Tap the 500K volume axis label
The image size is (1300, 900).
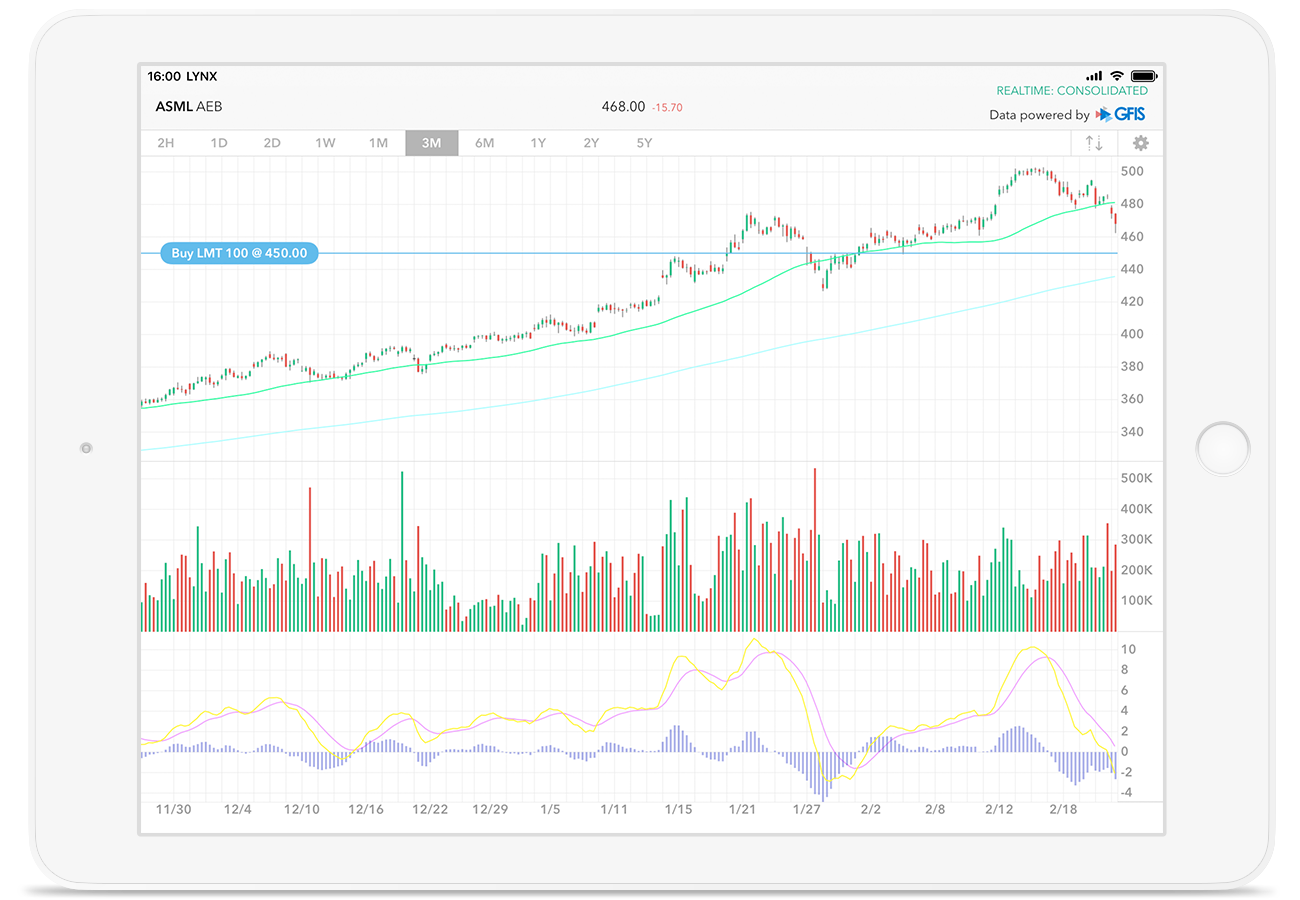1136,478
